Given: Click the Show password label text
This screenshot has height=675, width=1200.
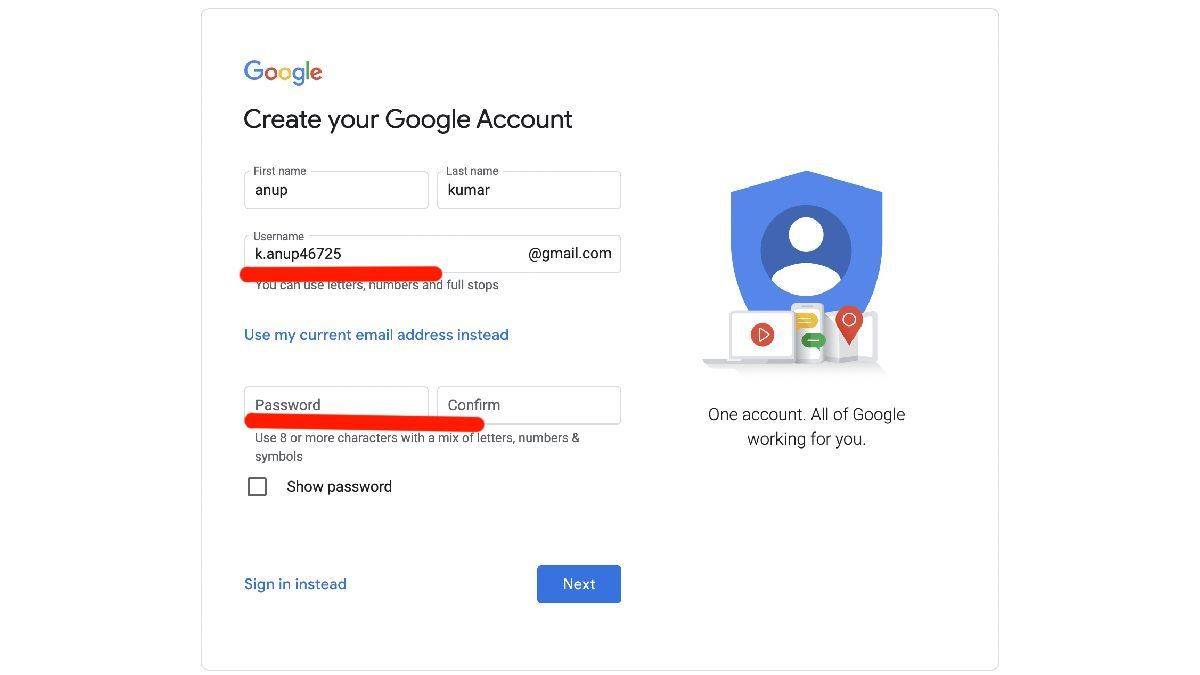Looking at the screenshot, I should pyautogui.click(x=339, y=487).
